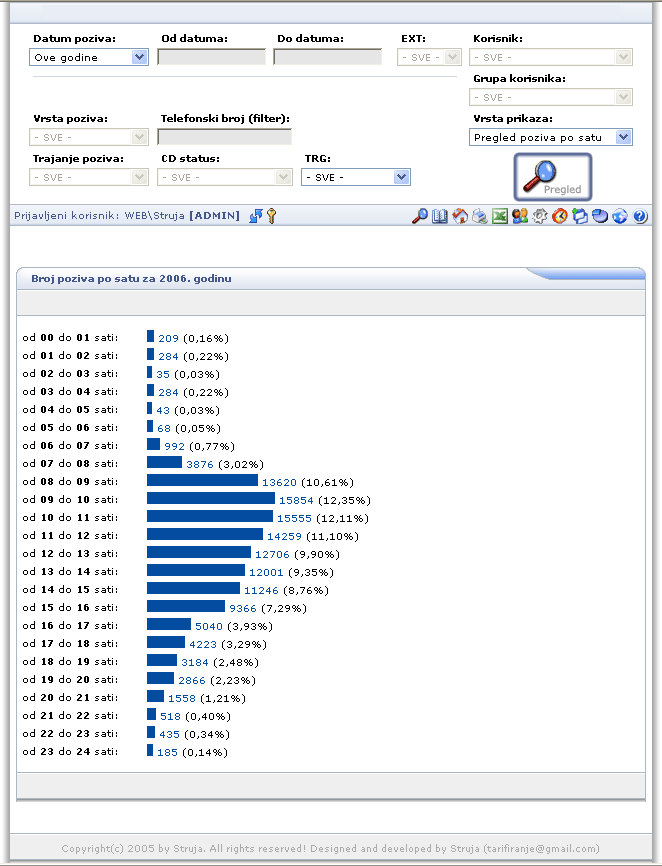
Task: Click the switch user arrows icon
Action: pyautogui.click(x=256, y=216)
